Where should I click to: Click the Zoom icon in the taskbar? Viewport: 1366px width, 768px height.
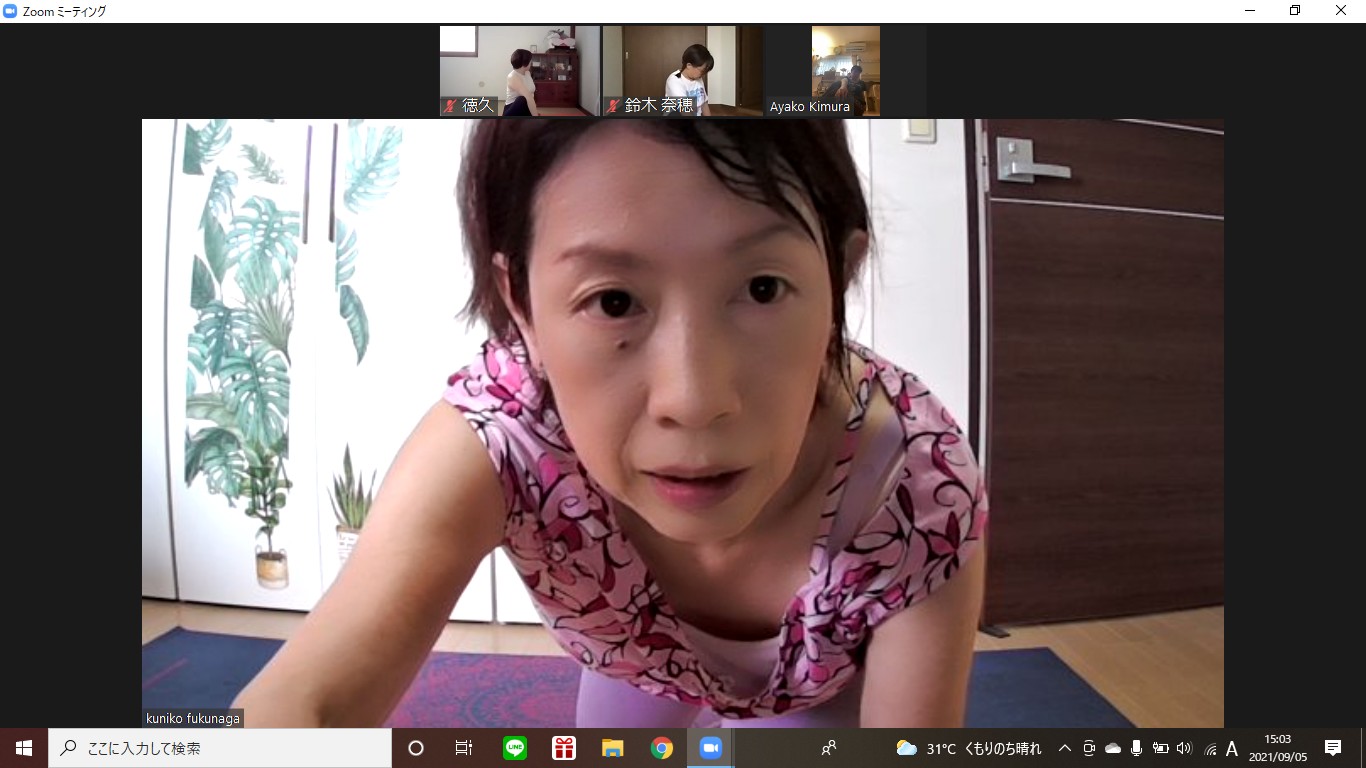click(710, 748)
